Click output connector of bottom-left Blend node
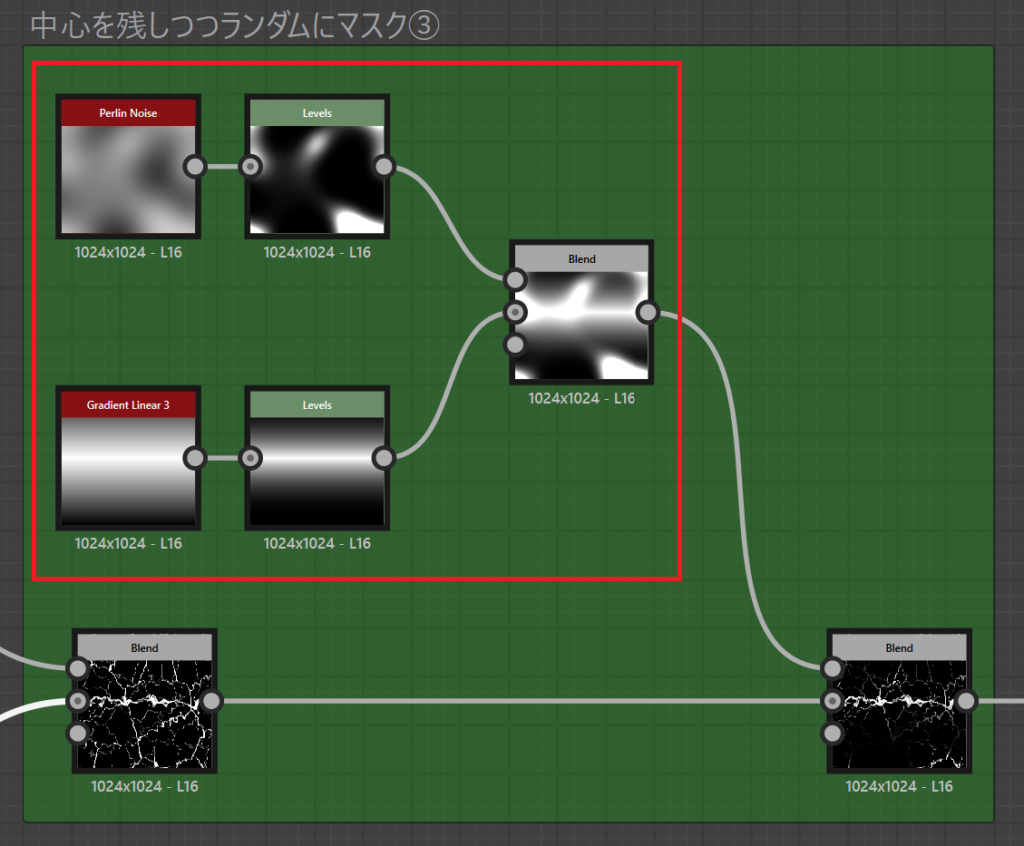1024x846 pixels. coord(211,701)
